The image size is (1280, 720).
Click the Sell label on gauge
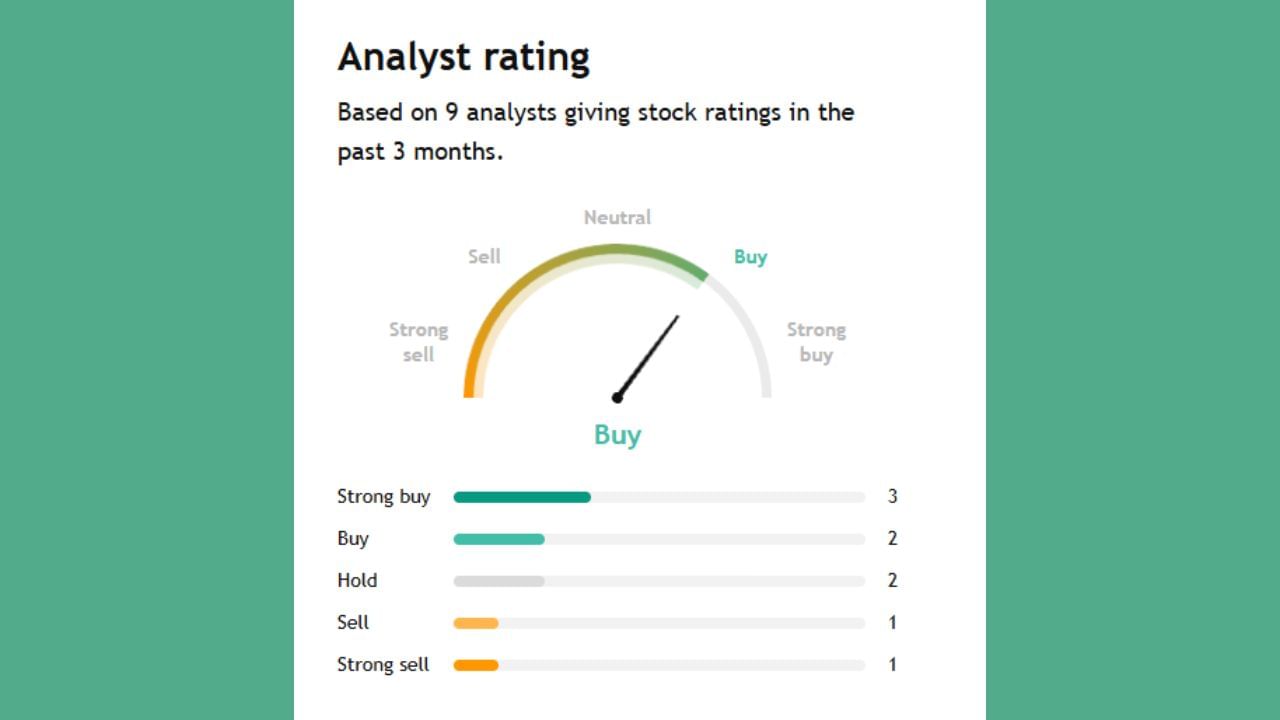[484, 256]
